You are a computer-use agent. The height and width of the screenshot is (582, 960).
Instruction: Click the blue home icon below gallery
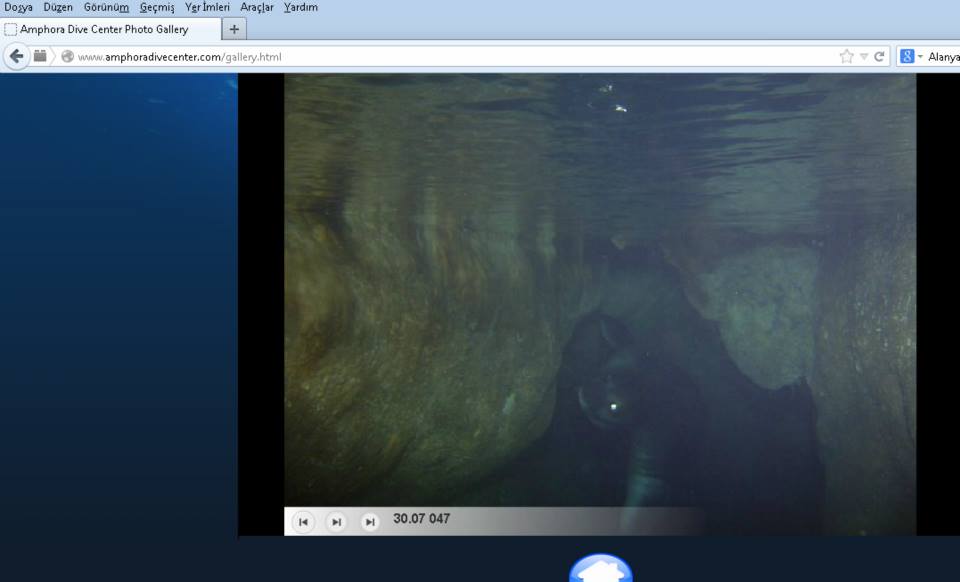[600, 570]
